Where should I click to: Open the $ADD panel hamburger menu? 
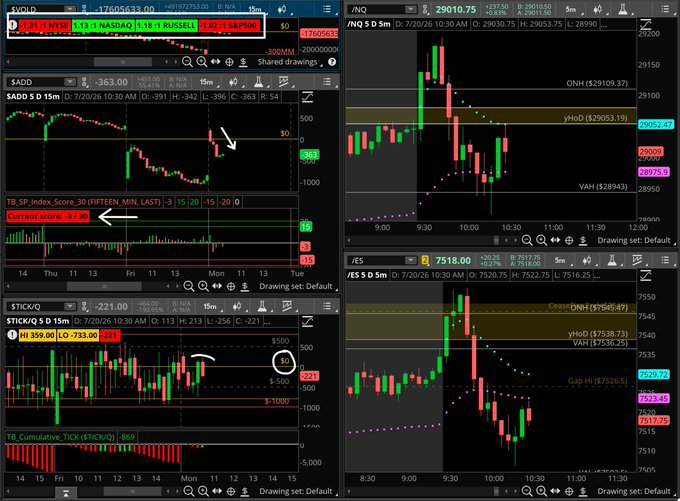327,82
